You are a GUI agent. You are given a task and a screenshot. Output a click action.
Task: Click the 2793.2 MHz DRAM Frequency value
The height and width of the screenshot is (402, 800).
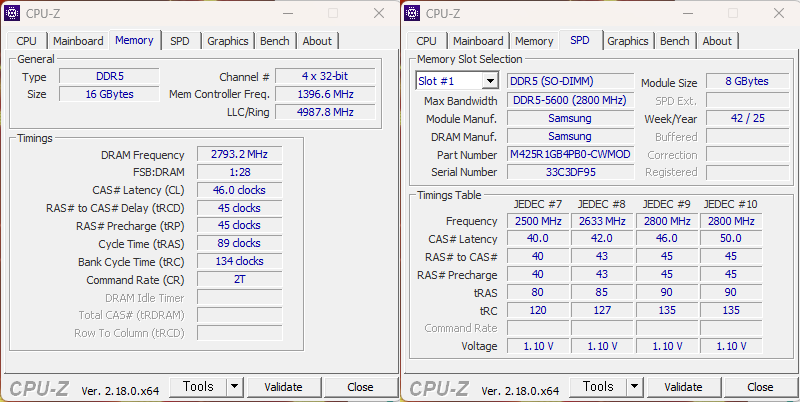pos(239,155)
